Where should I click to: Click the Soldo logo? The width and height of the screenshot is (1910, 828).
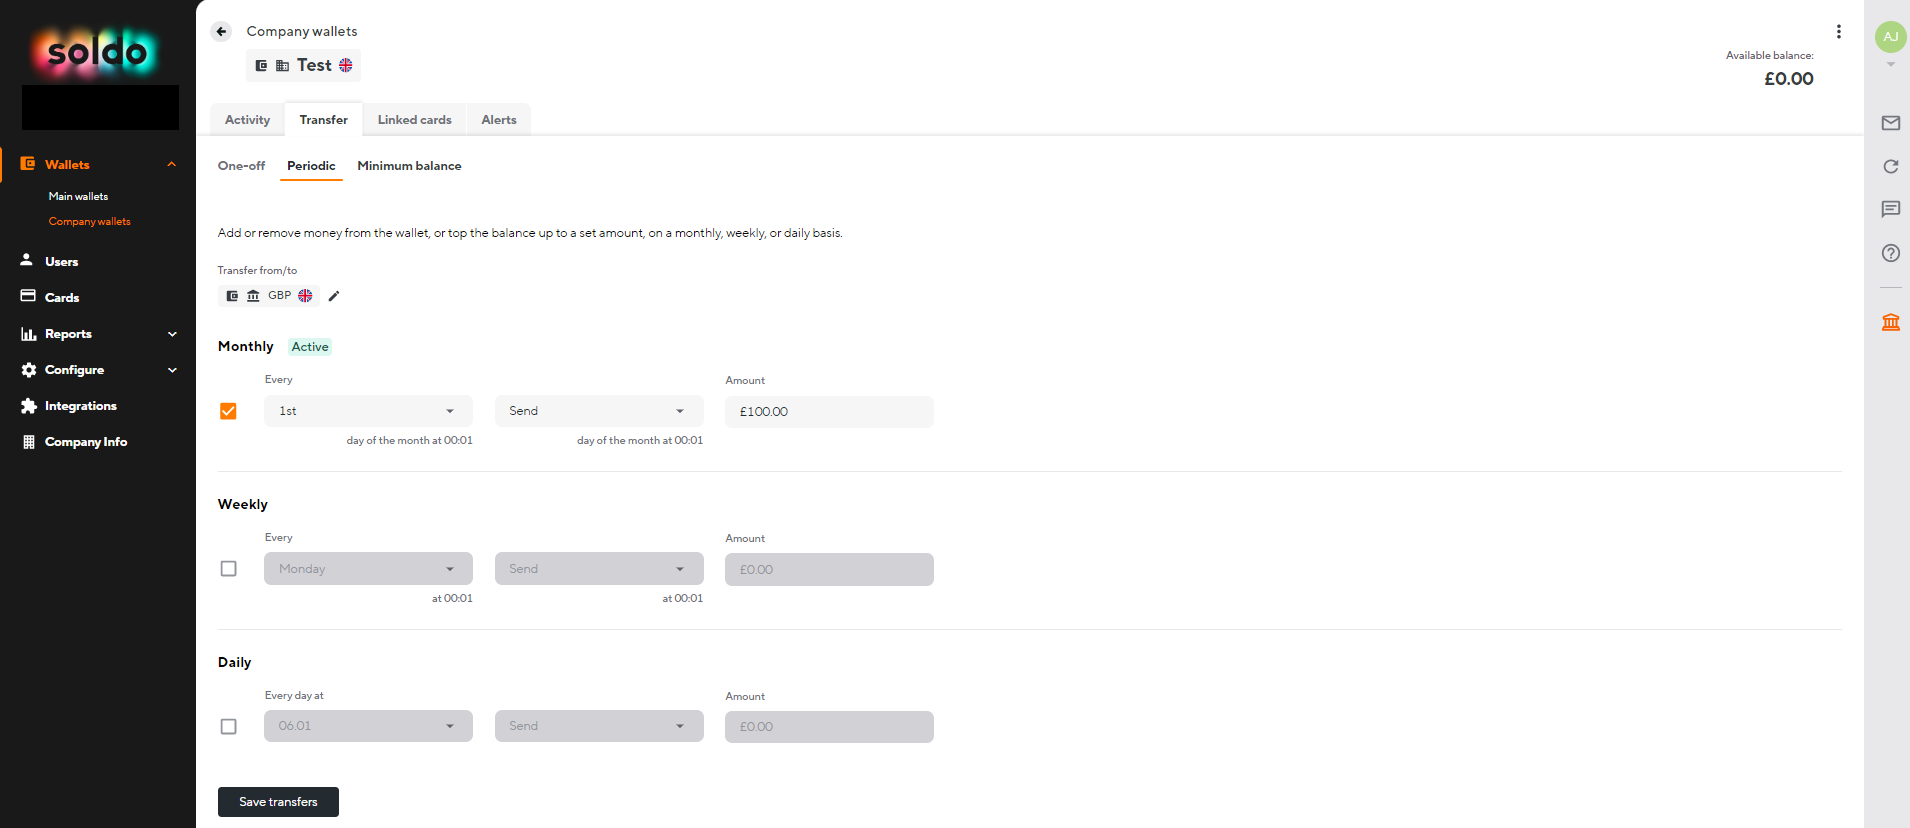click(x=97, y=52)
